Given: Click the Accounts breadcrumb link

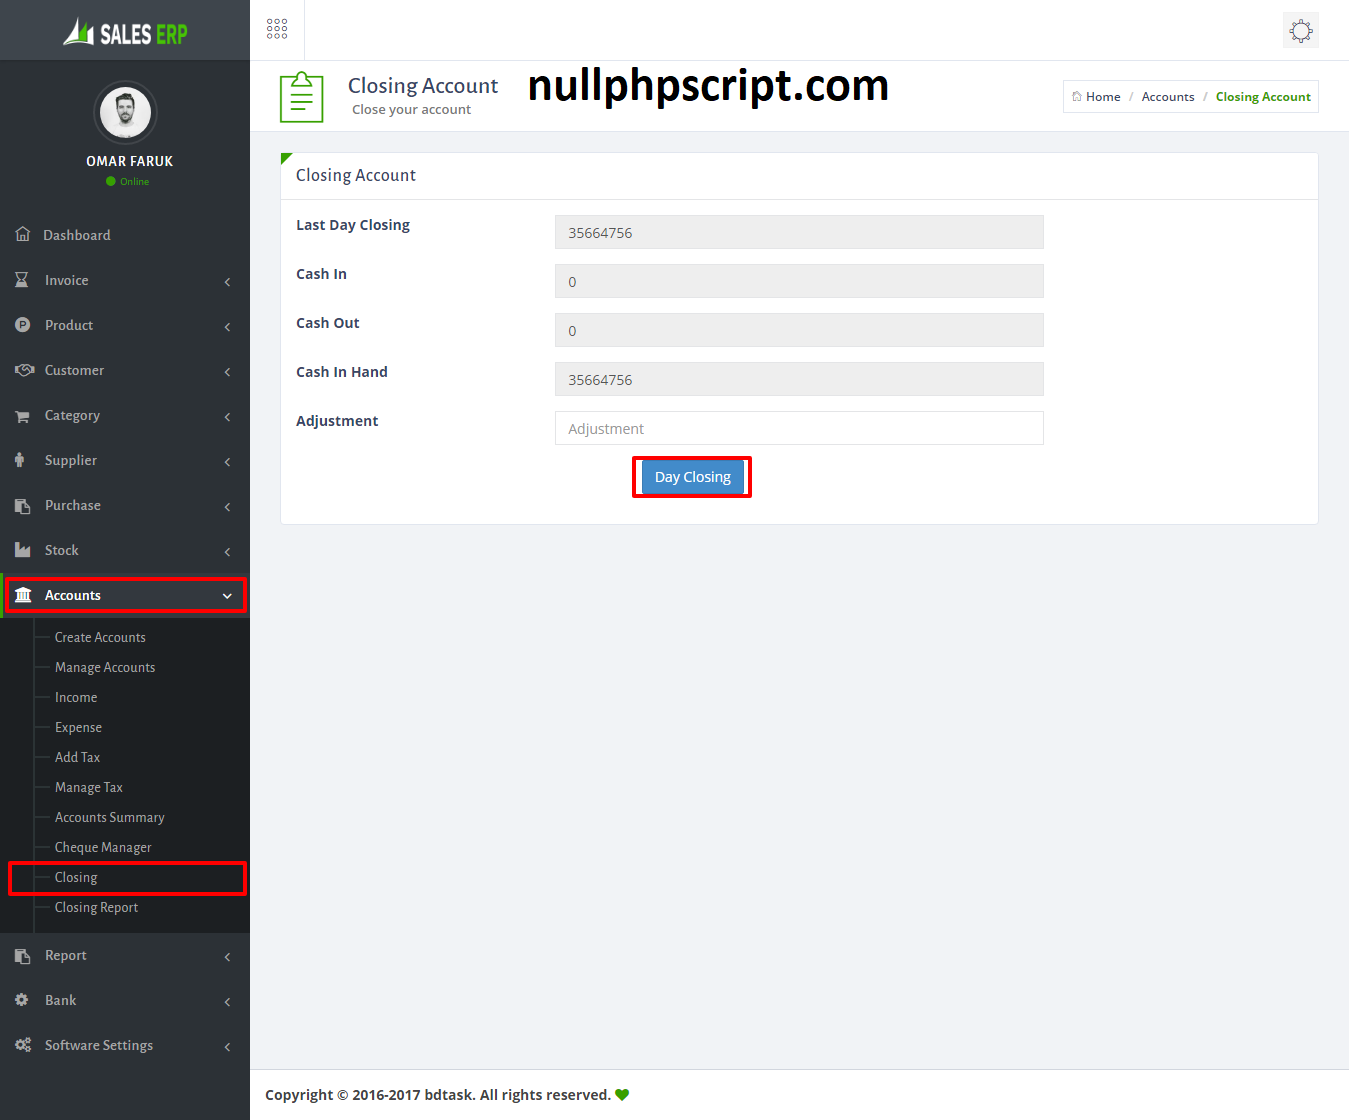Looking at the screenshot, I should coord(1167,97).
